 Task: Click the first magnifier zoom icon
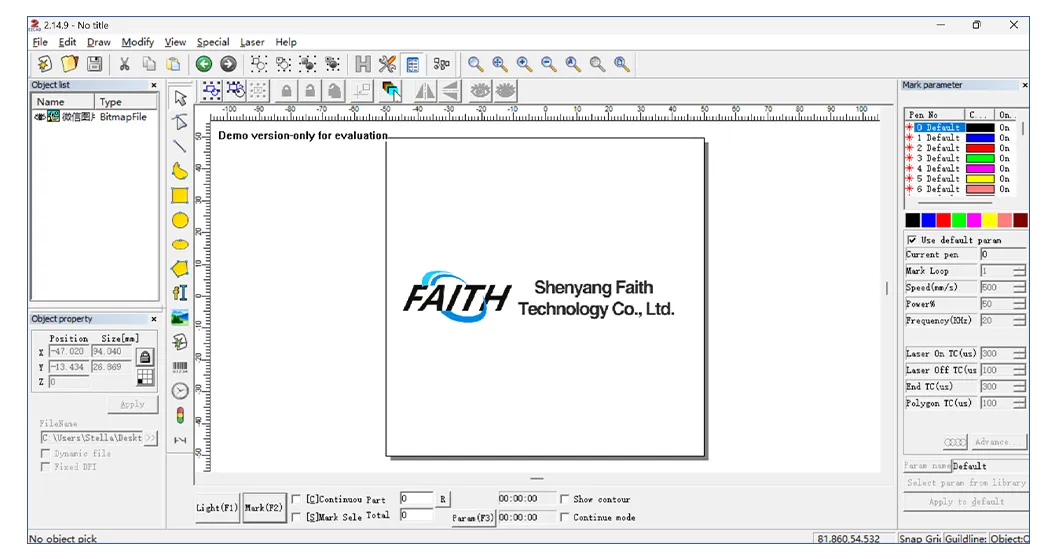475,64
